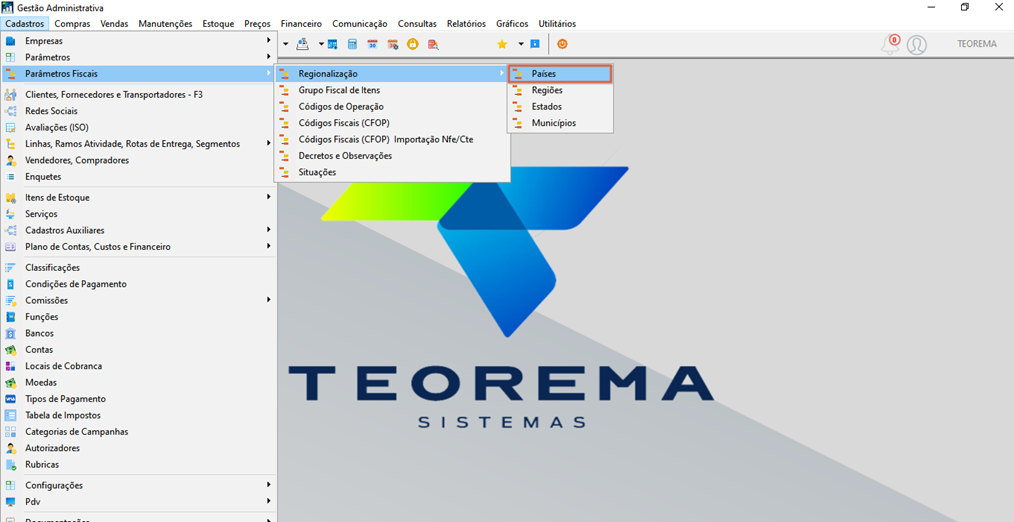Open Vendedores, Compradores entry
The width and height of the screenshot is (1014, 522).
coord(139,160)
